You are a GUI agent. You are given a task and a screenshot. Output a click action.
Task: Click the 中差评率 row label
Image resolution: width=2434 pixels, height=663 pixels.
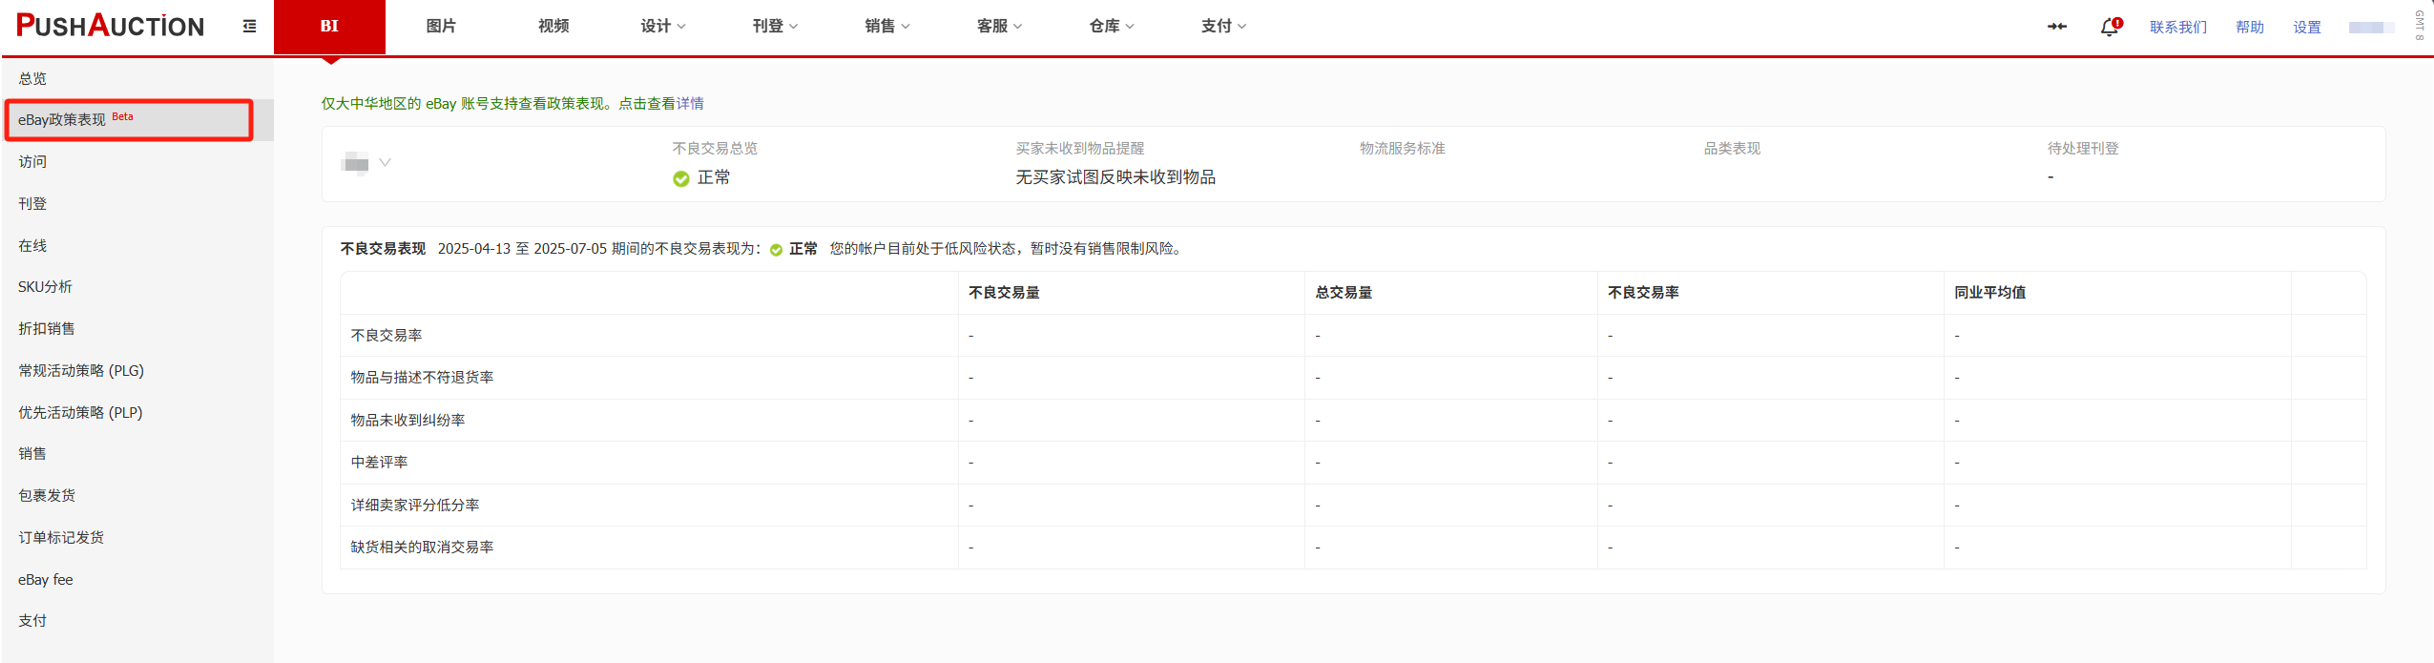coord(379,462)
